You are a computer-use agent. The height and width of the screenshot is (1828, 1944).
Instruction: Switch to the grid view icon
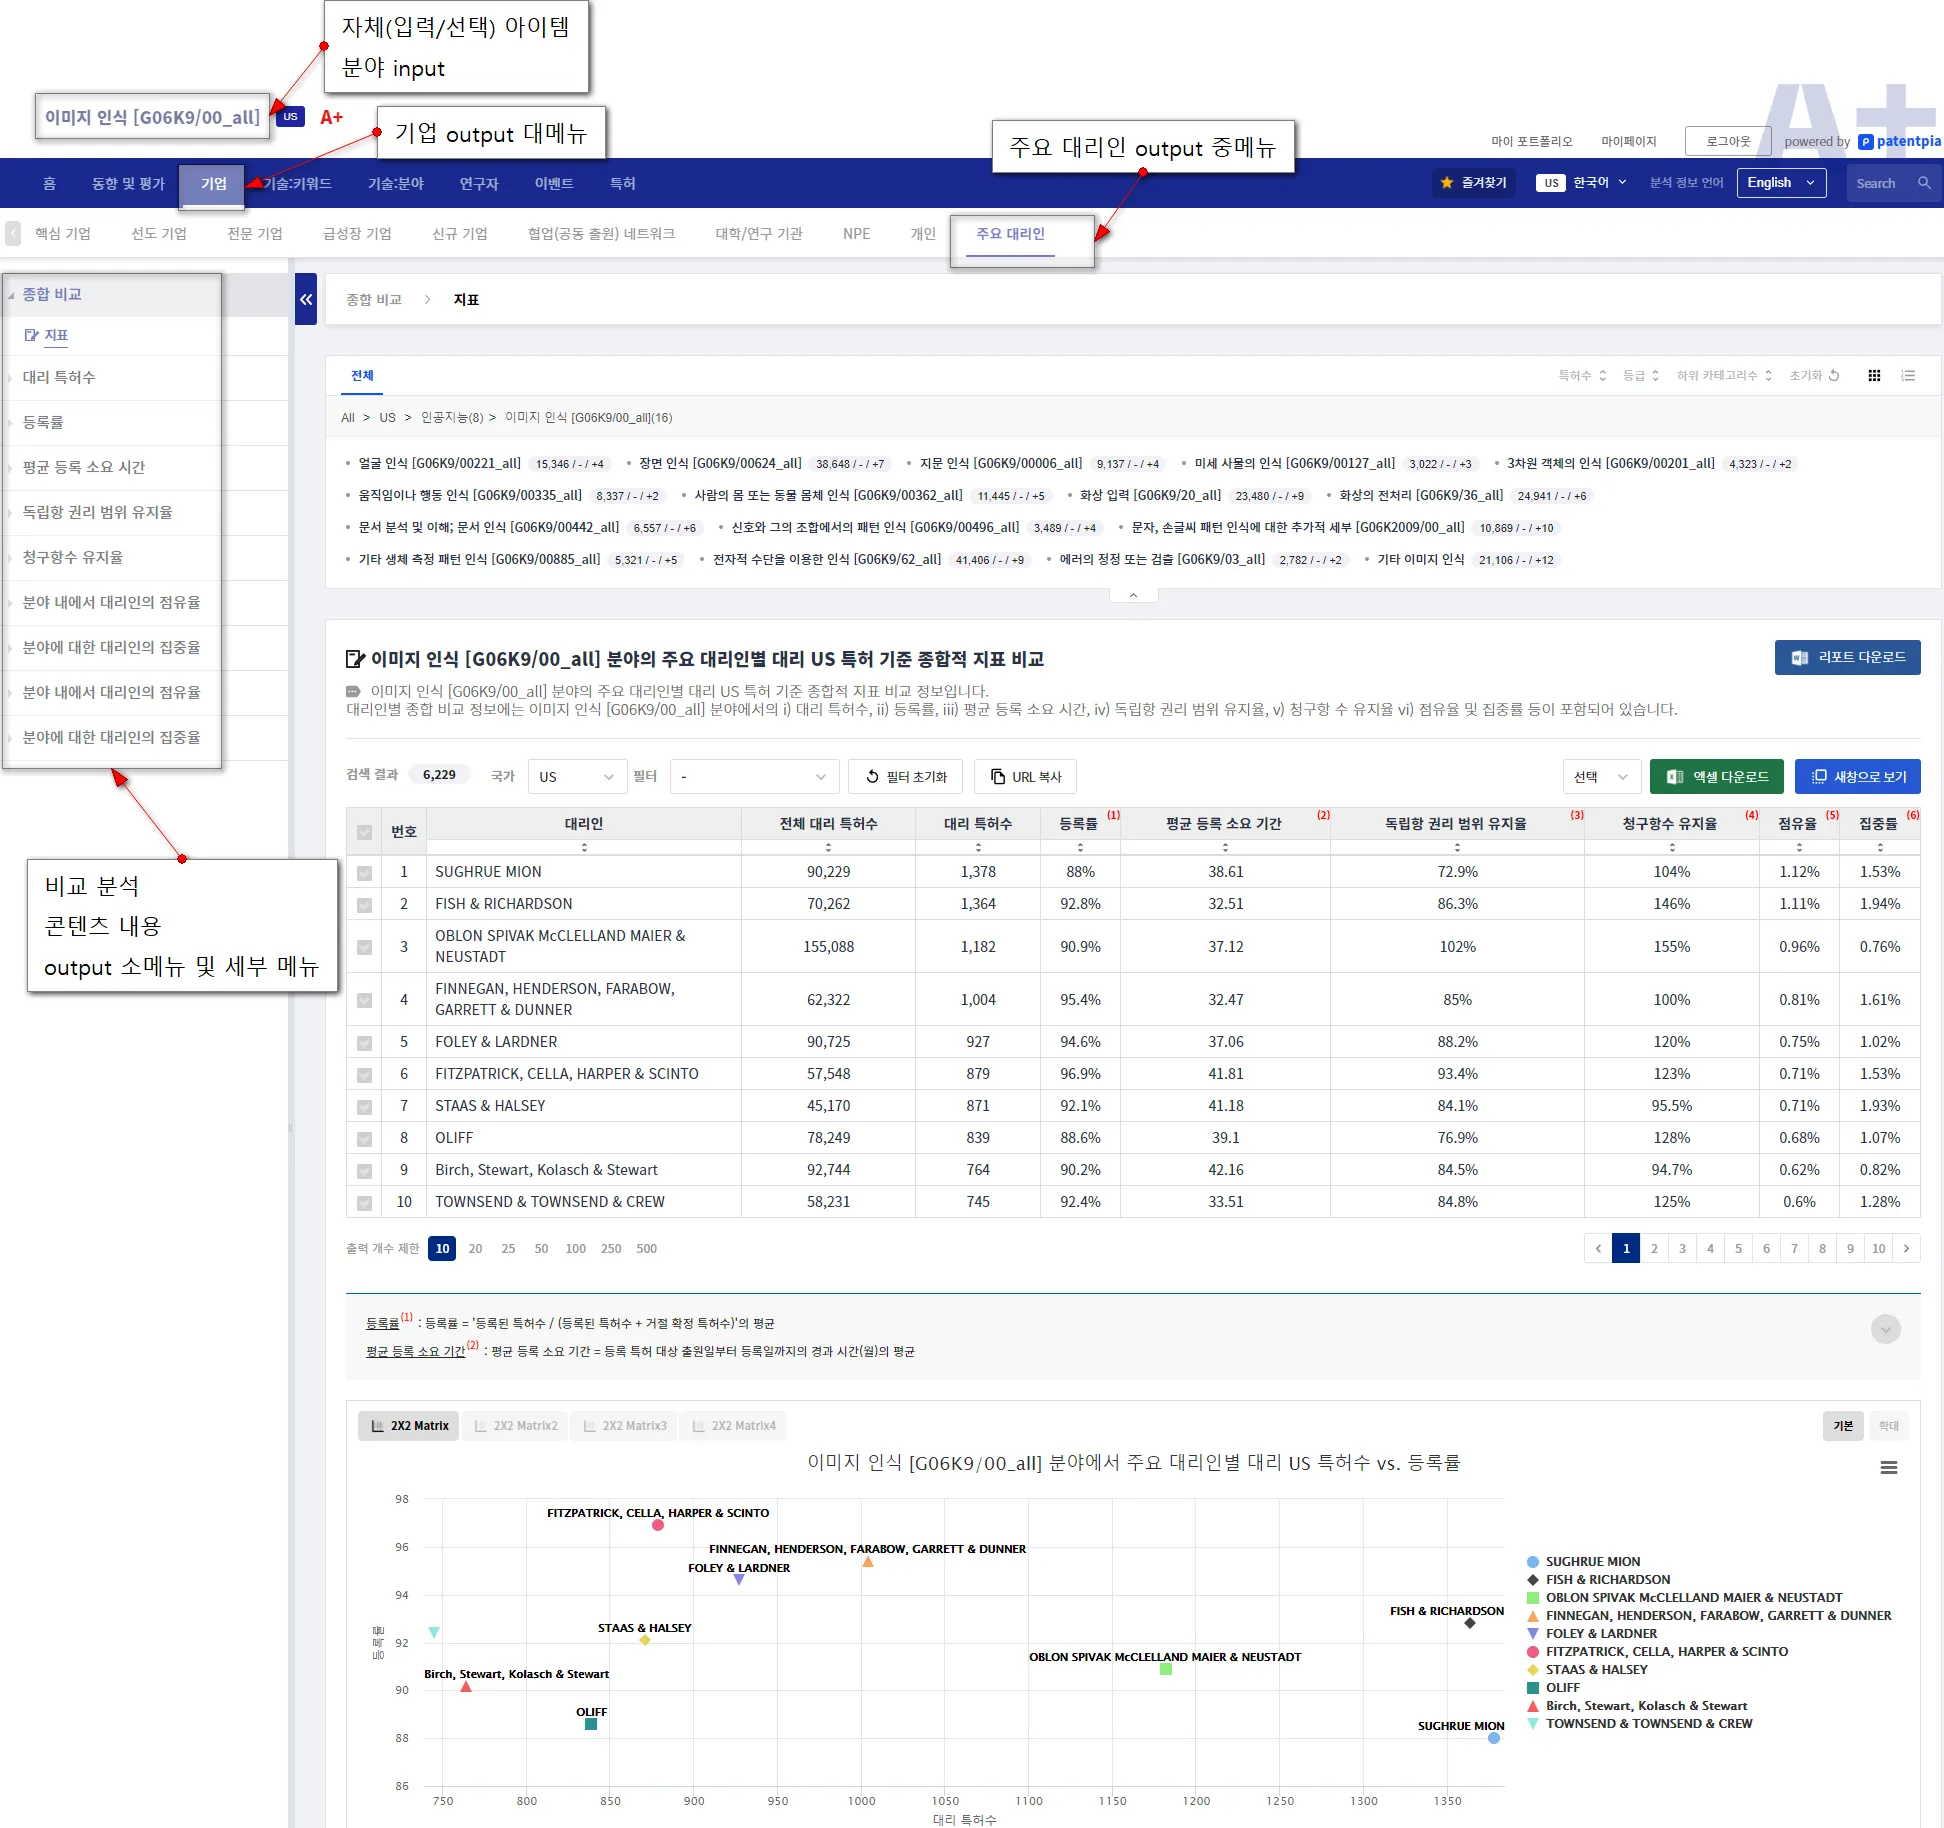tap(1874, 376)
